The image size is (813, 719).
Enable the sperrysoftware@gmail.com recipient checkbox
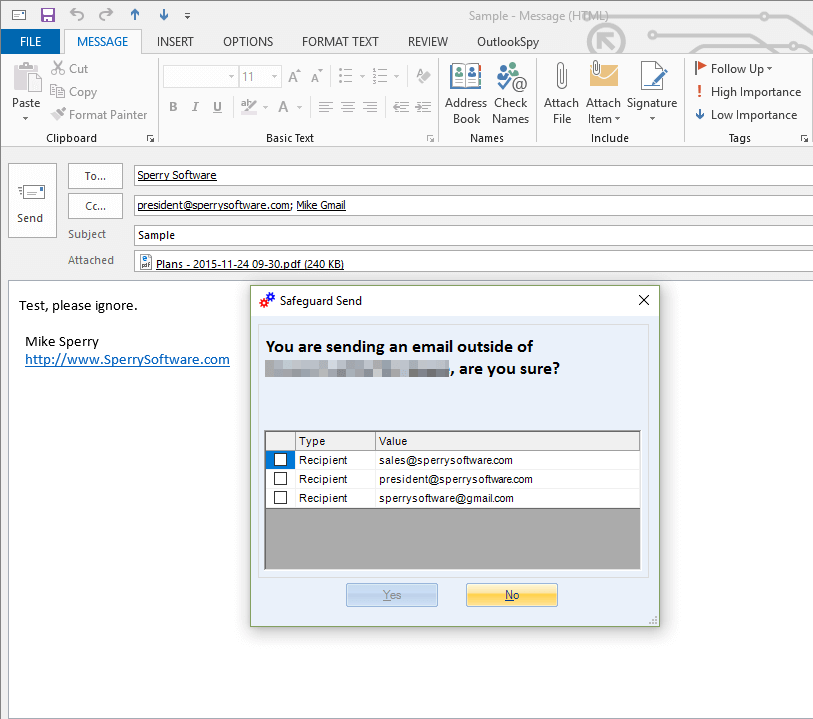[280, 497]
